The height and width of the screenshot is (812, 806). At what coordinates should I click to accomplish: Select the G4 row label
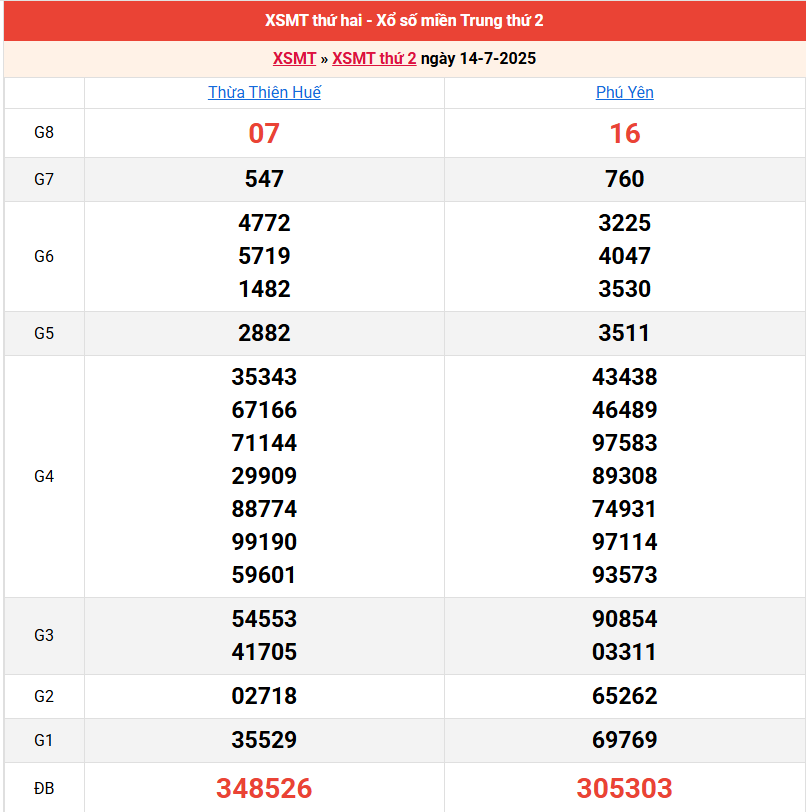tap(44, 476)
